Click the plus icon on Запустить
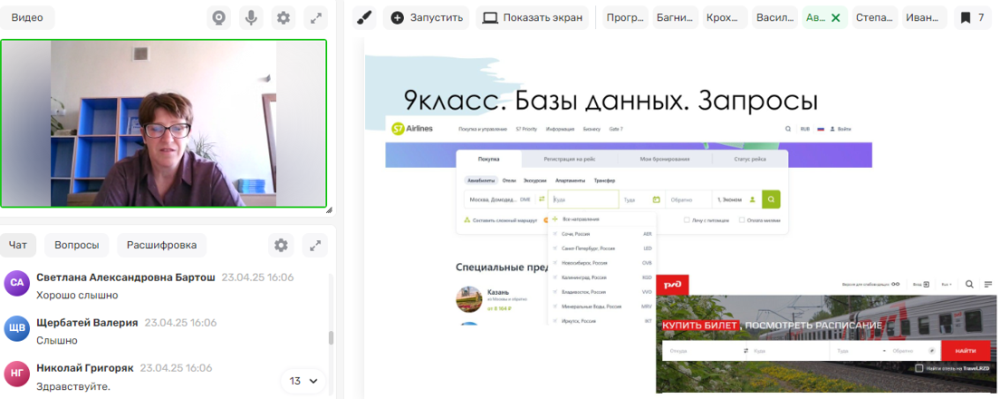 click(x=397, y=18)
